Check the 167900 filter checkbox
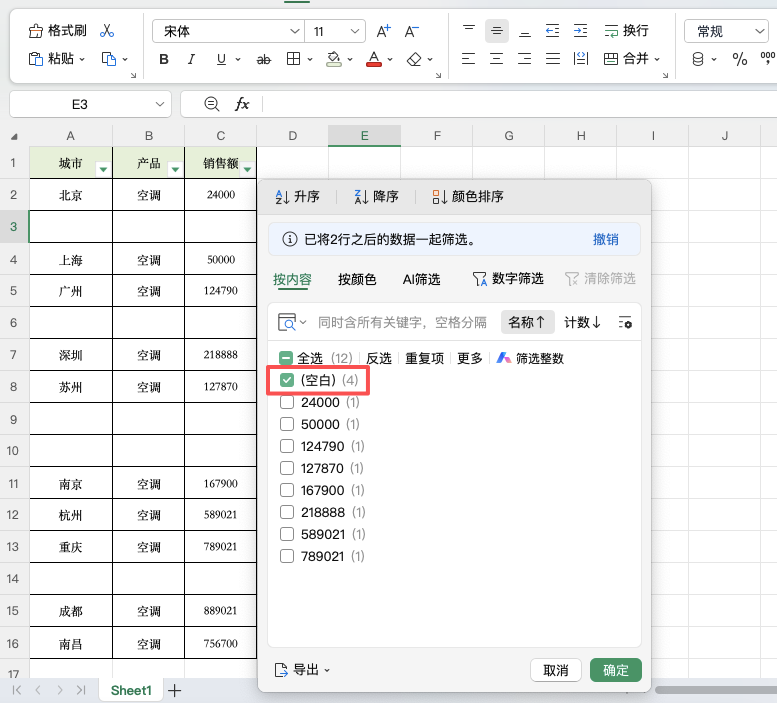Screen dimensions: 777x703 pyautogui.click(x=287, y=490)
